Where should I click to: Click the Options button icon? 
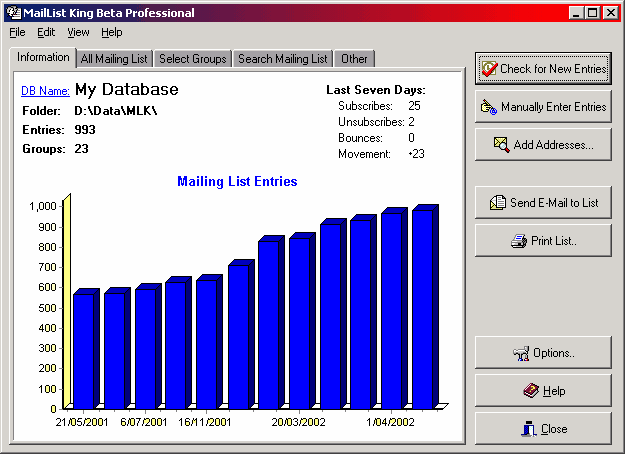click(521, 353)
